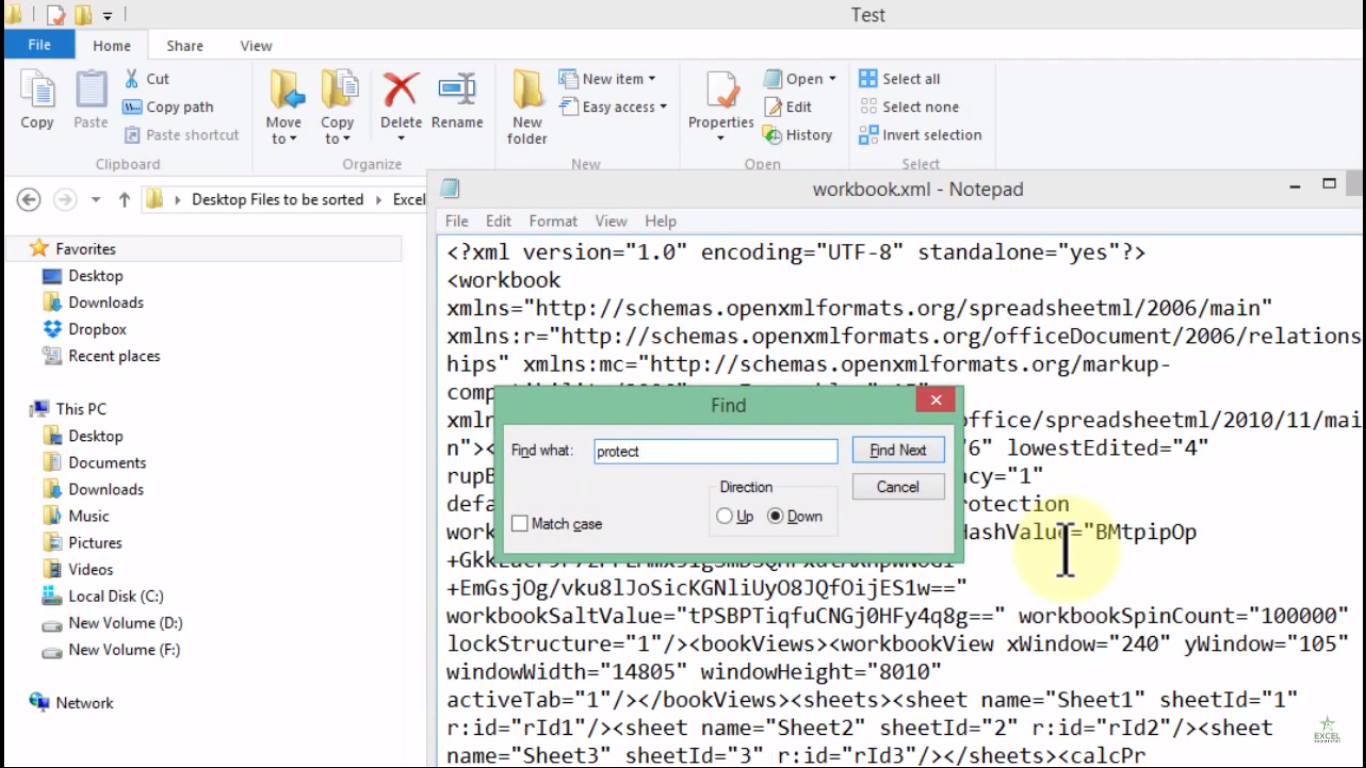Create a New folder from the ribbon

pos(527,108)
